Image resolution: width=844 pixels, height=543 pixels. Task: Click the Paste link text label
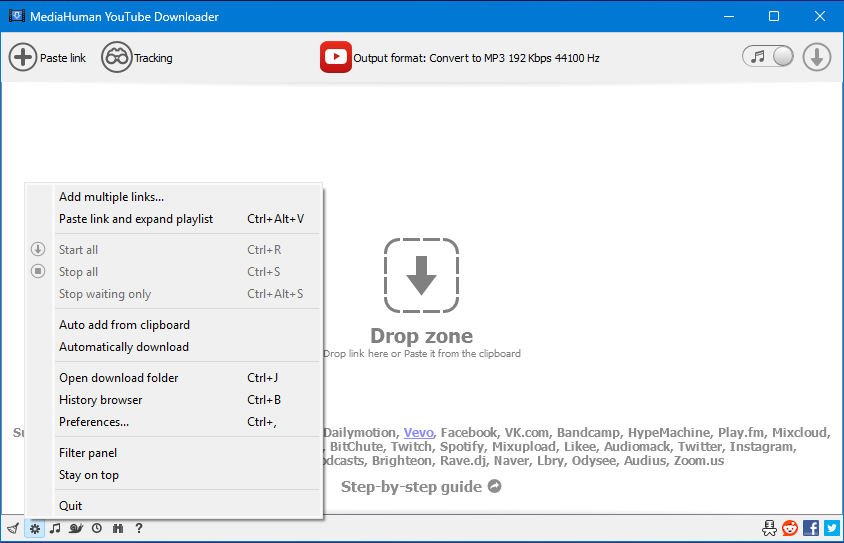[62, 58]
